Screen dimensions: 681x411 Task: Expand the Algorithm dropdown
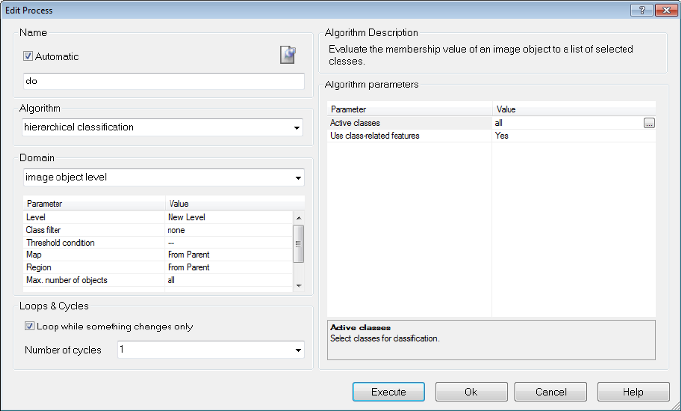(297, 128)
